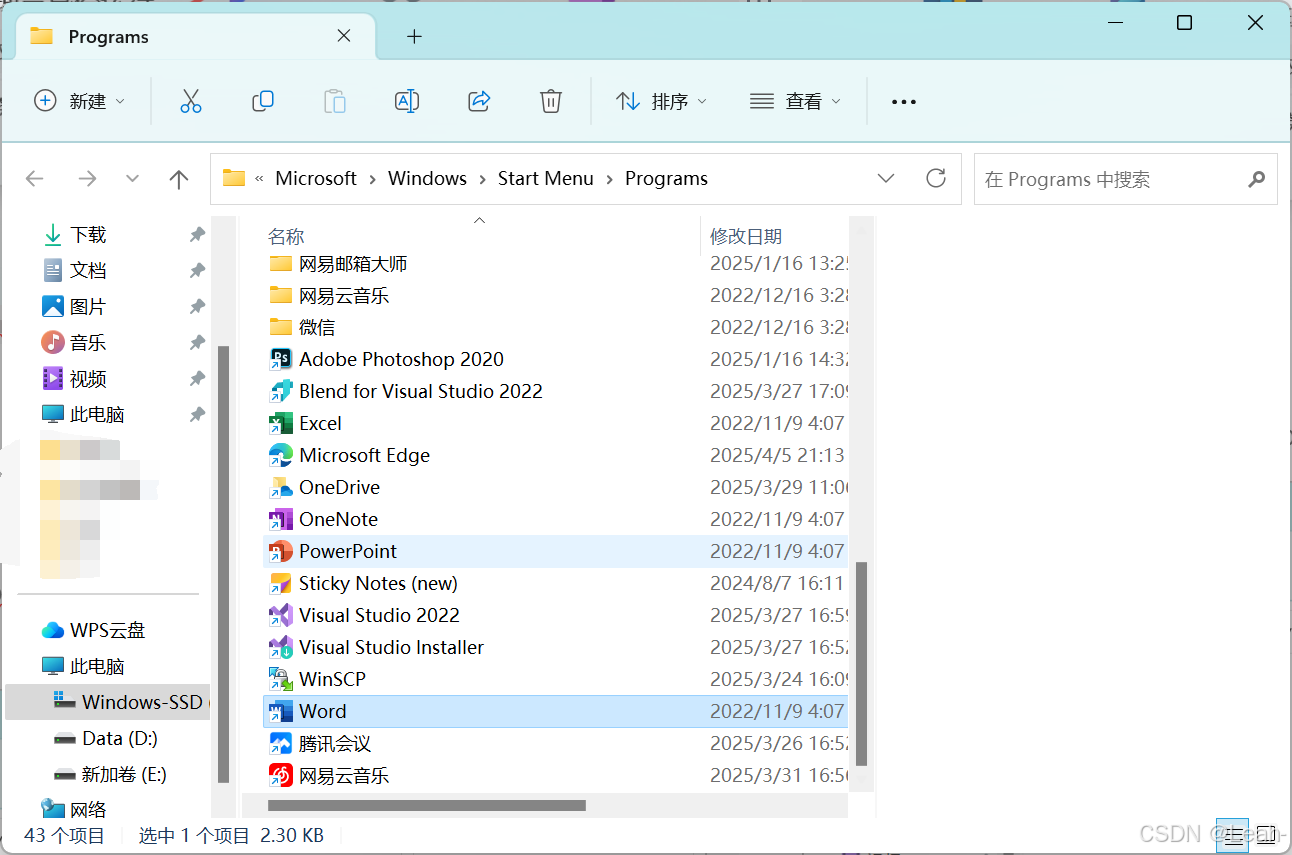Image resolution: width=1292 pixels, height=855 pixels.
Task: Open the 新建 dropdown
Action: tap(80, 101)
